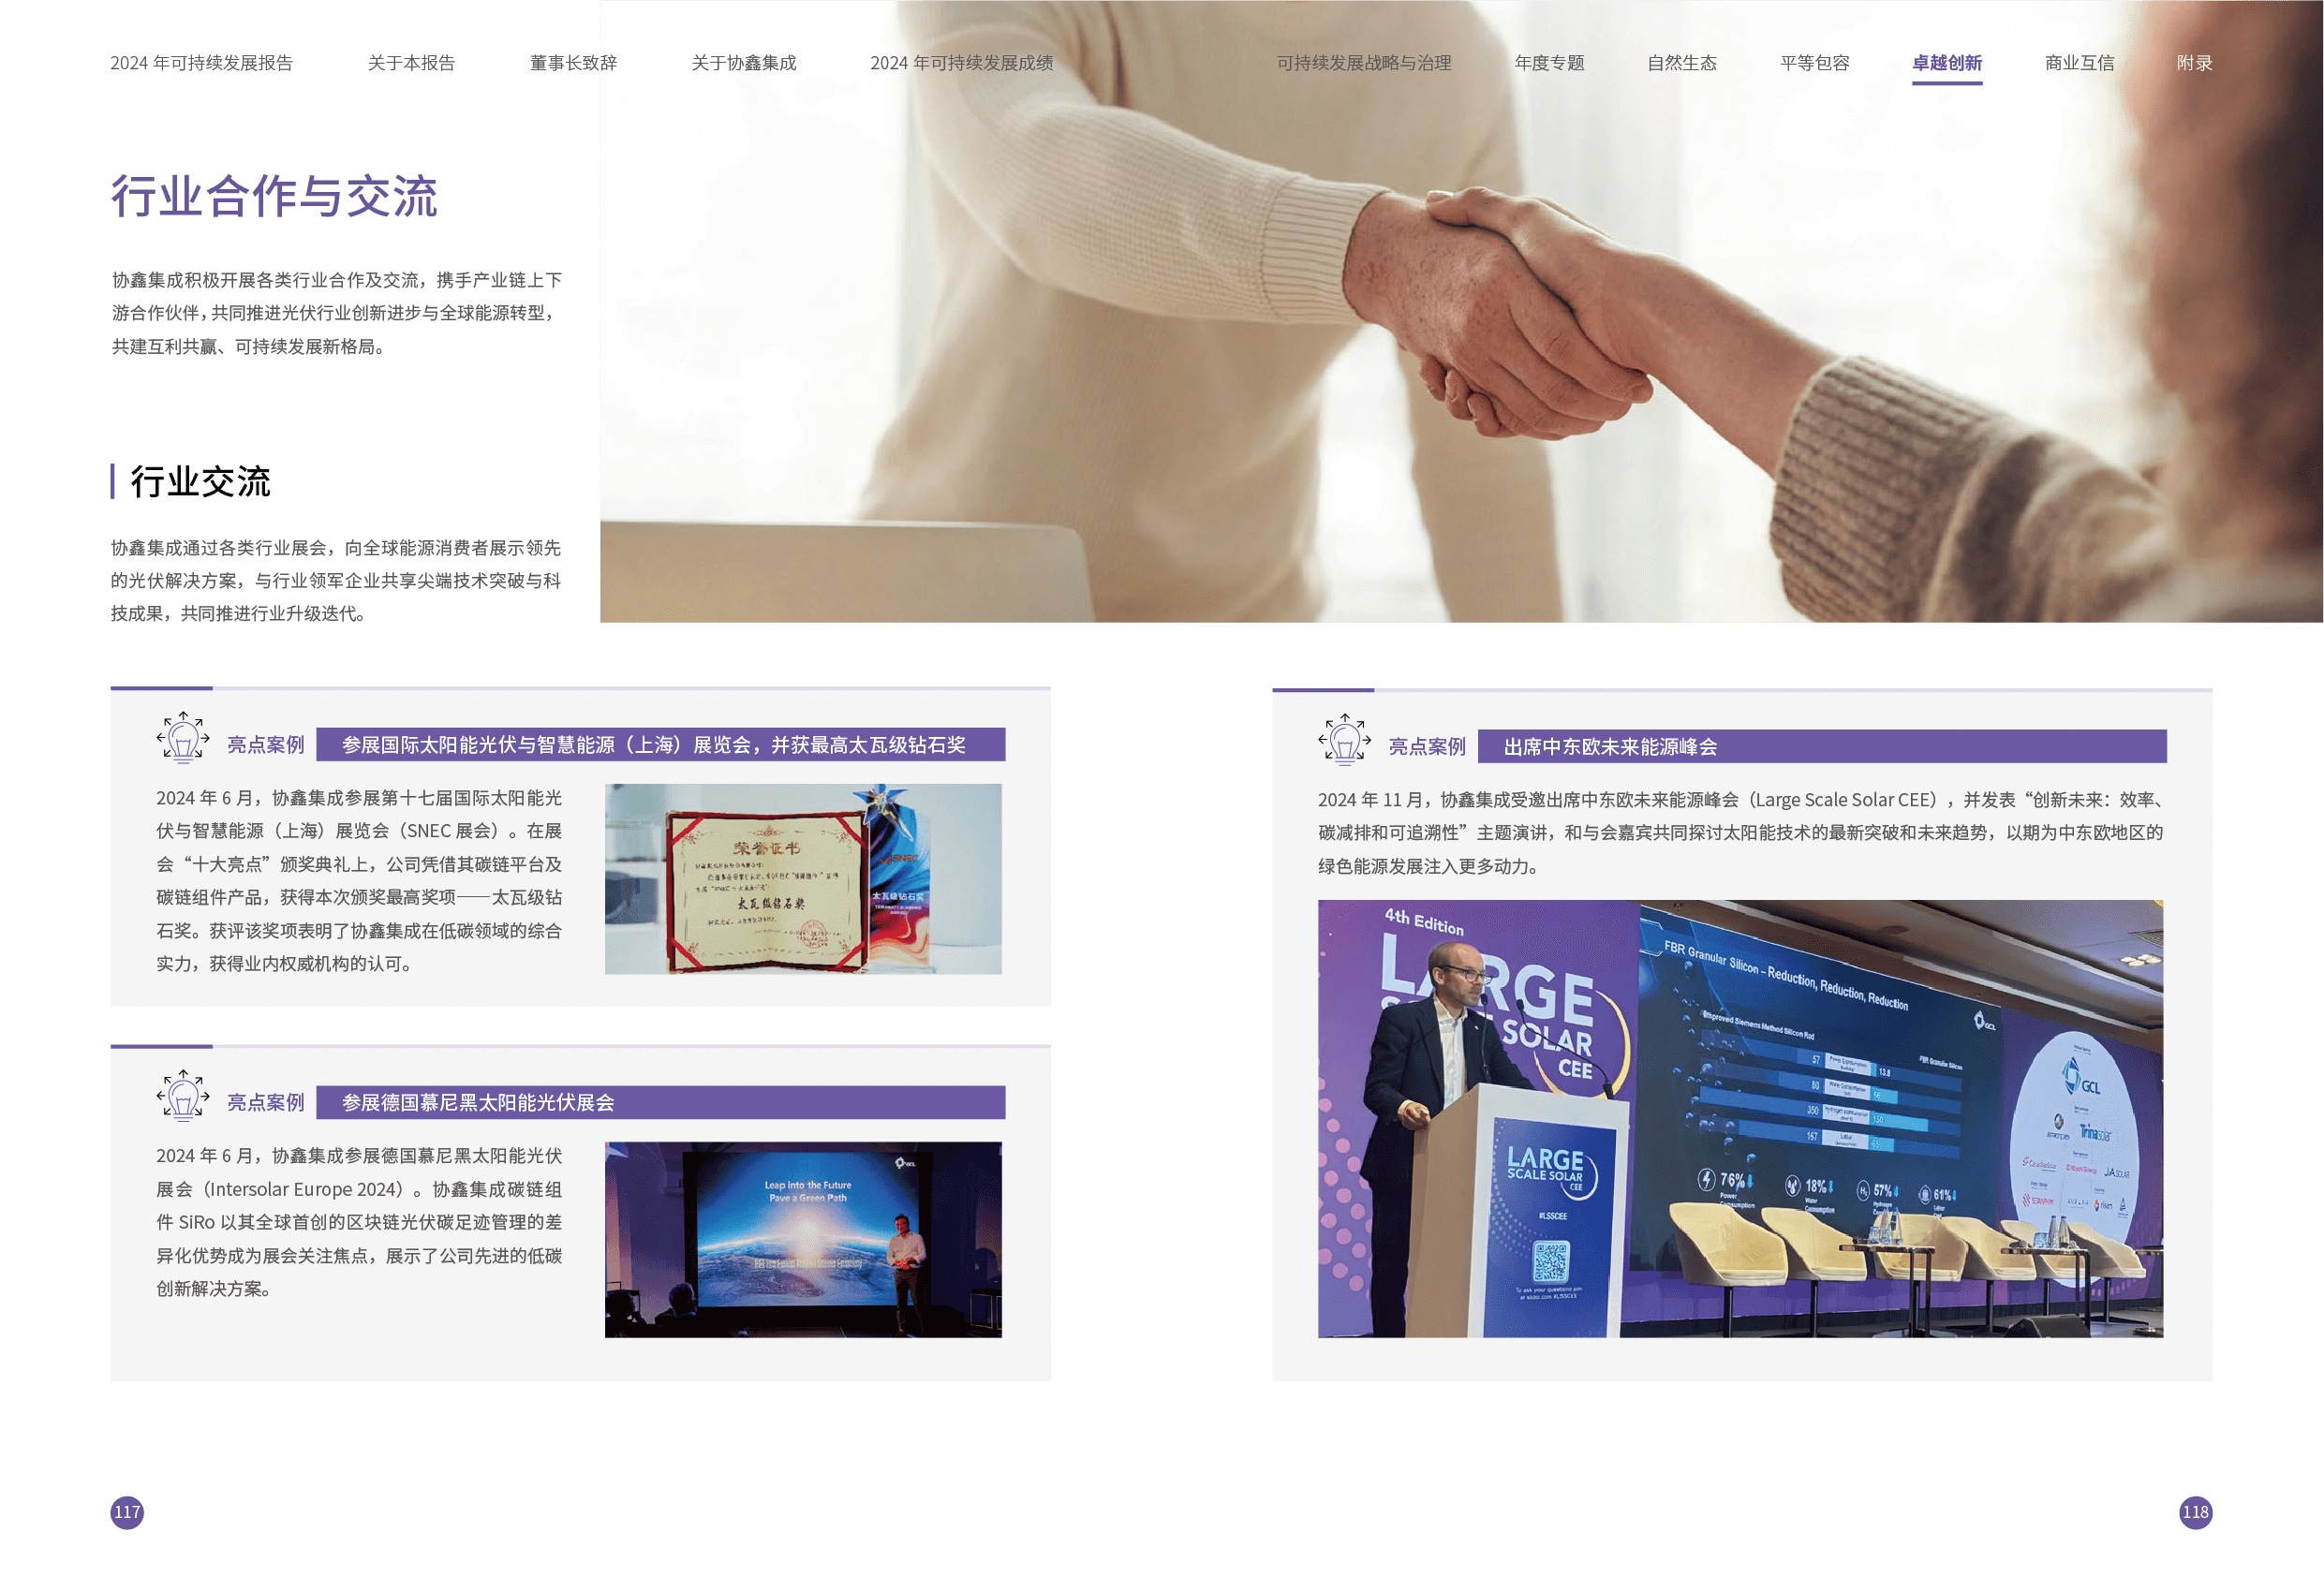Select the 平等包容 tab
The image size is (2324, 1577).
click(1814, 63)
